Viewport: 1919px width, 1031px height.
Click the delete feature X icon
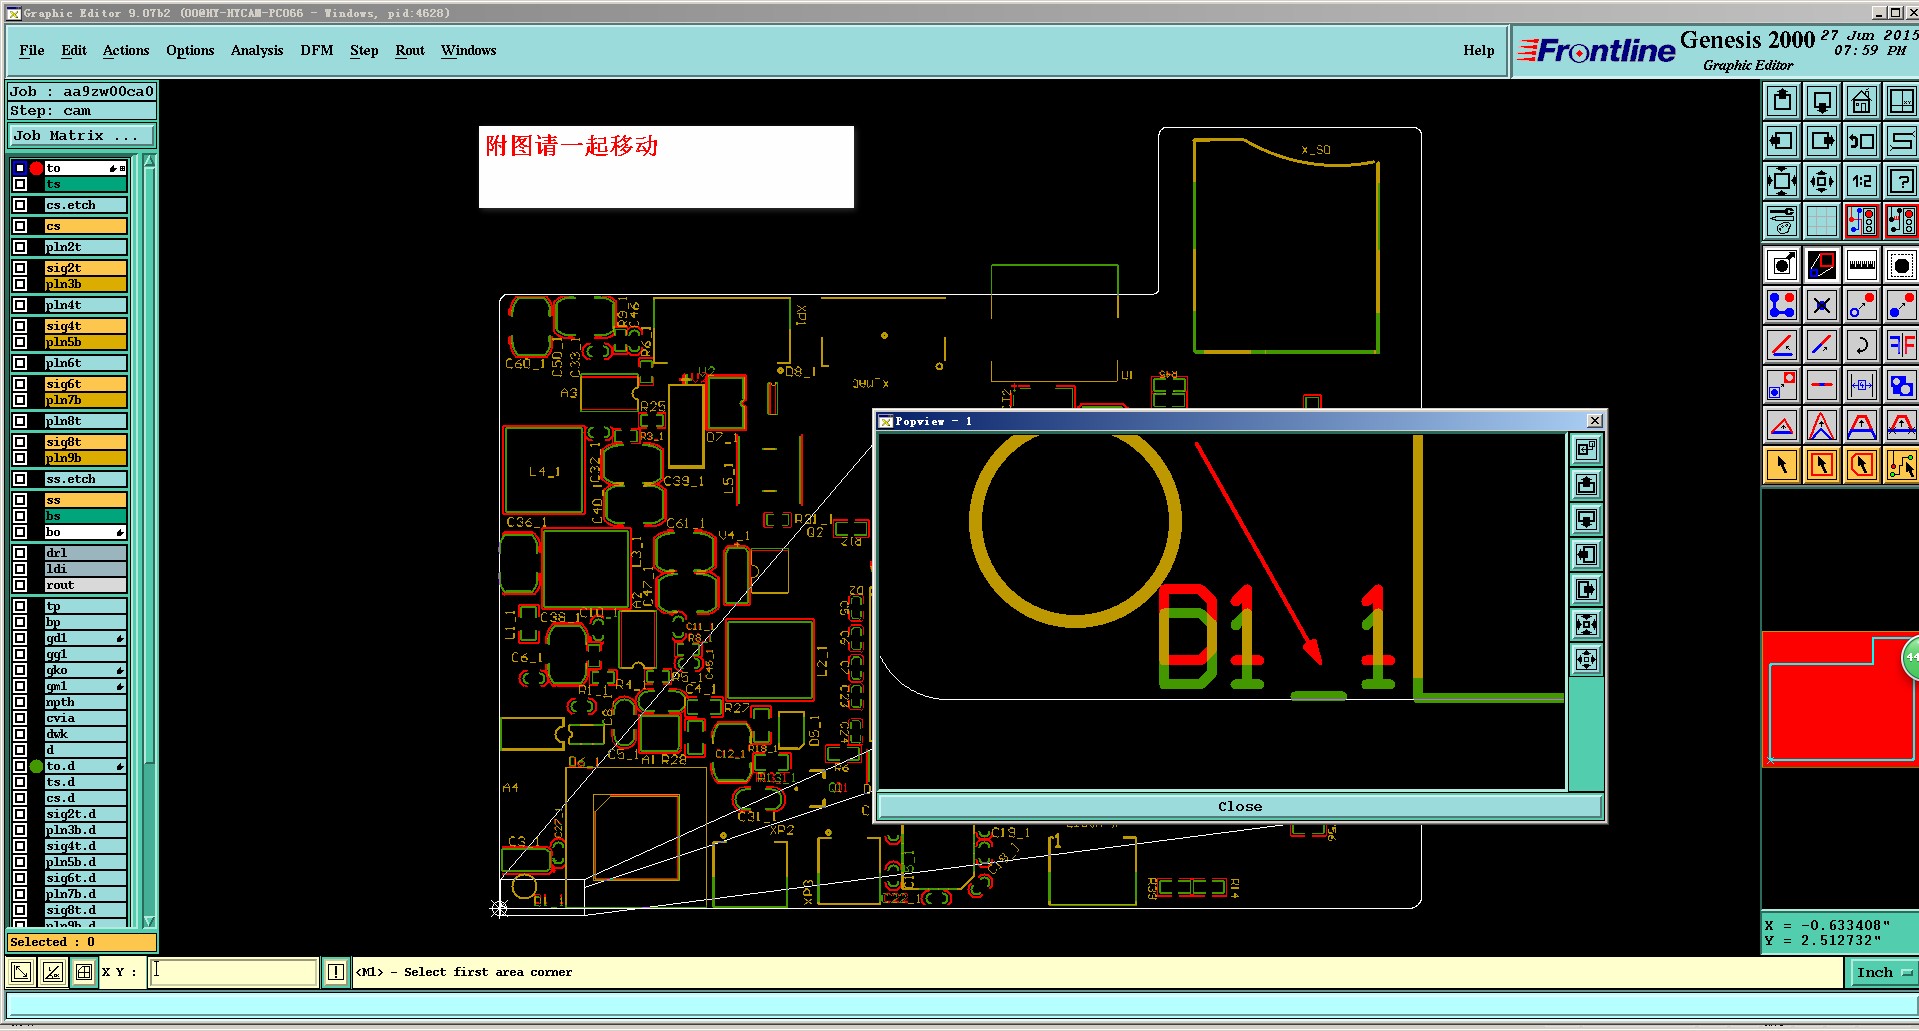coord(1822,305)
